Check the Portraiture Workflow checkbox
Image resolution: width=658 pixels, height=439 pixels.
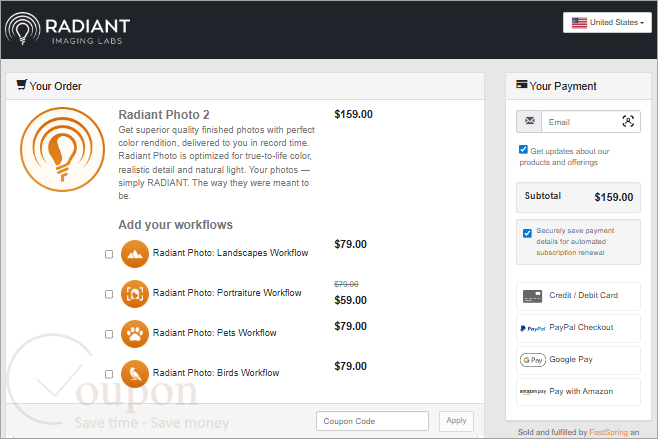point(109,294)
